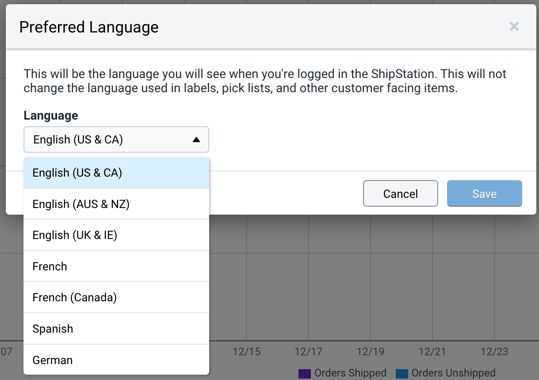Open the Language combo box

click(x=116, y=140)
